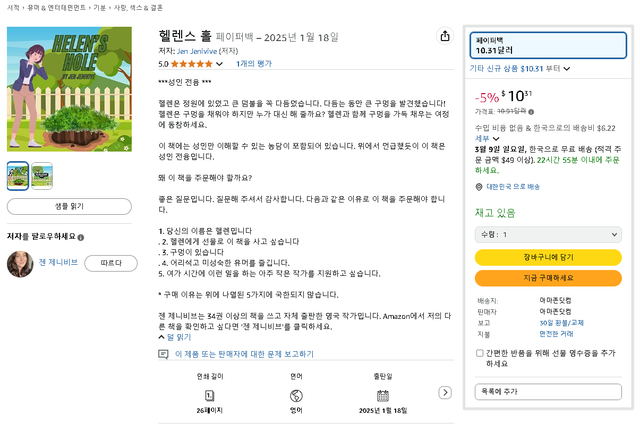Screen dimensions: 640x429
Task: Click the share icon near the title
Action: [x=445, y=36]
